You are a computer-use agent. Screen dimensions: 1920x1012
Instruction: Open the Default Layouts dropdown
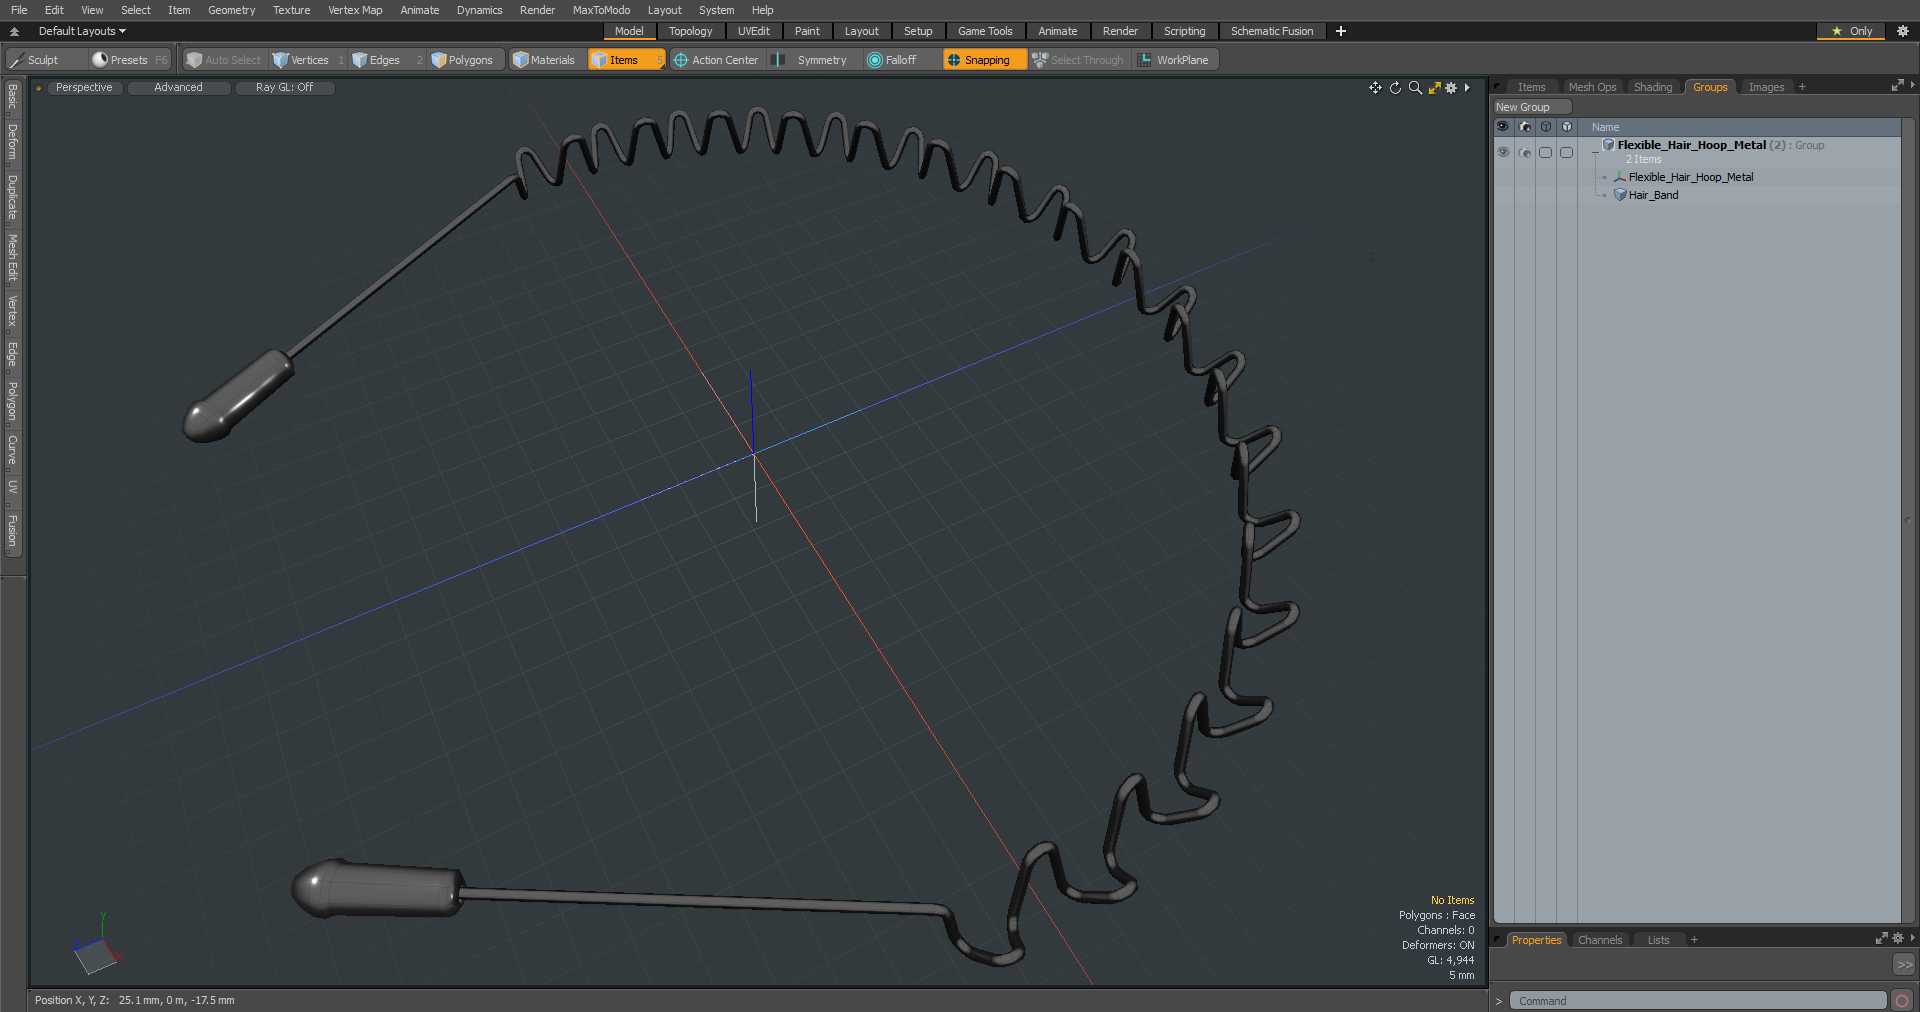[x=82, y=31]
